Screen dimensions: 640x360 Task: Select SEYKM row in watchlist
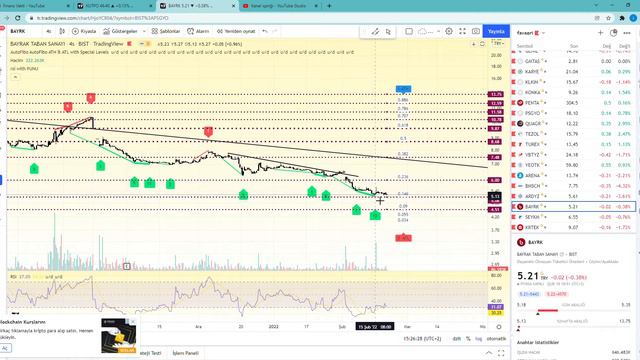[573, 217]
